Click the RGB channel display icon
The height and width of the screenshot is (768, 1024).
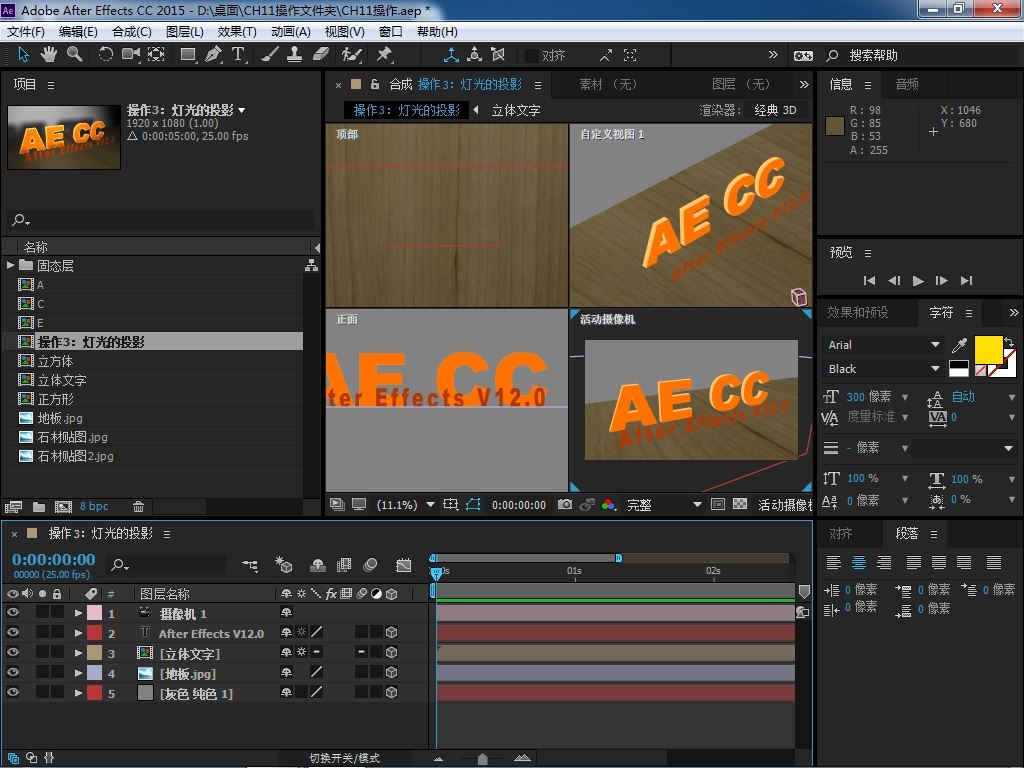click(609, 504)
